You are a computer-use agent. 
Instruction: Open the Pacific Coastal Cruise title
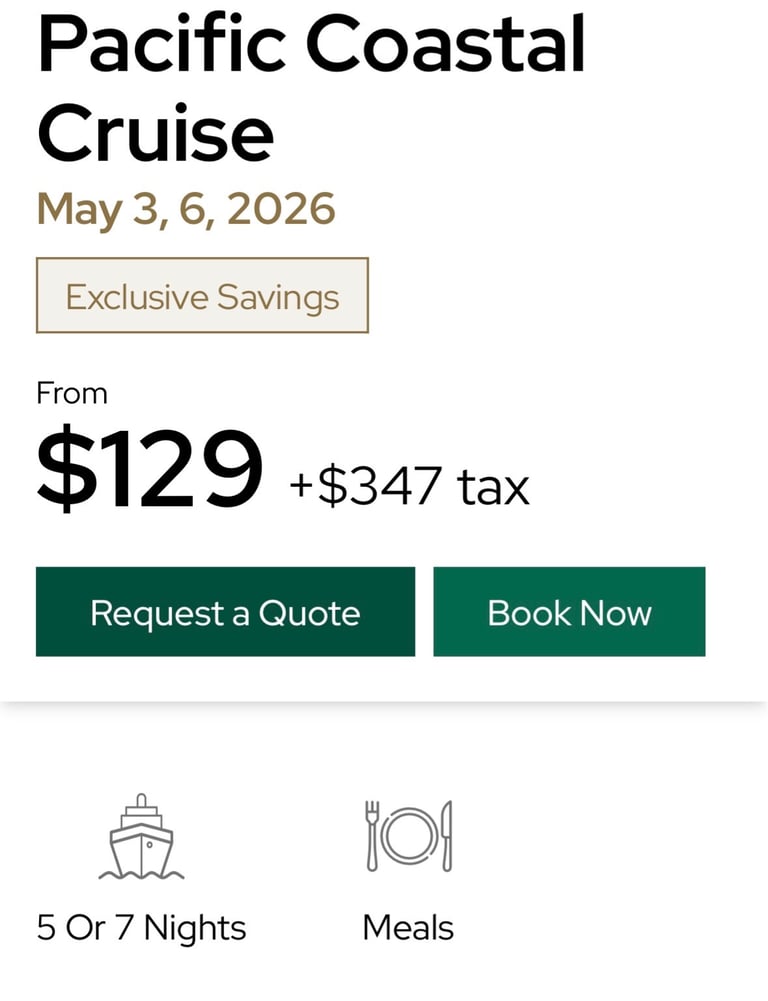click(310, 88)
